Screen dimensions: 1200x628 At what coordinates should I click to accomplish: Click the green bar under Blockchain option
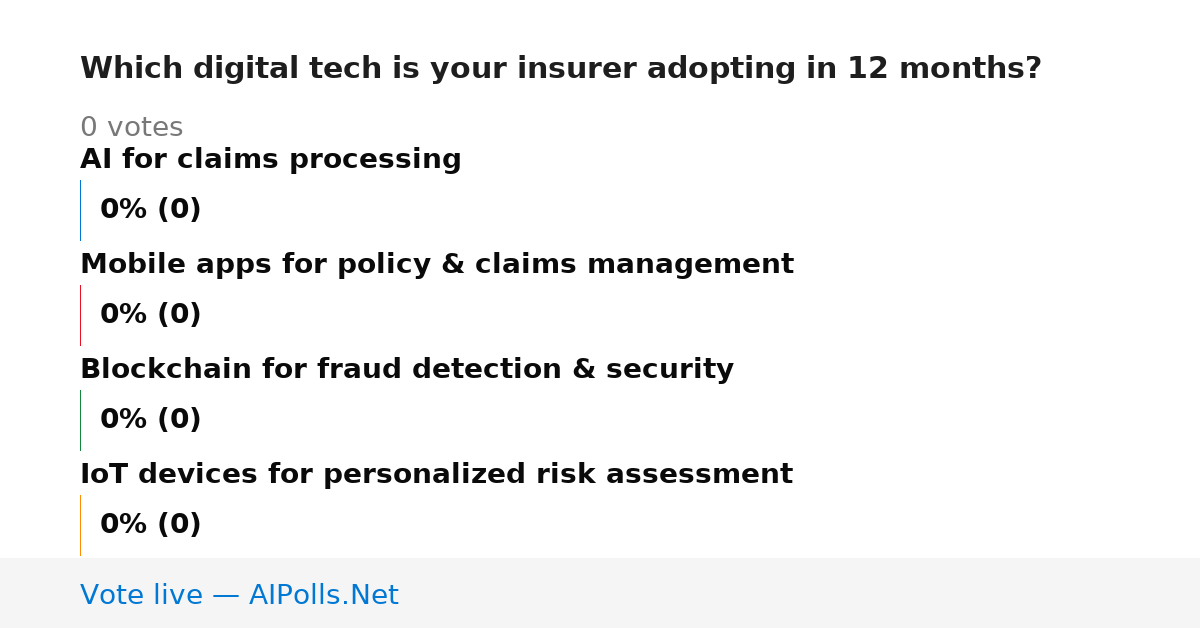(80, 420)
